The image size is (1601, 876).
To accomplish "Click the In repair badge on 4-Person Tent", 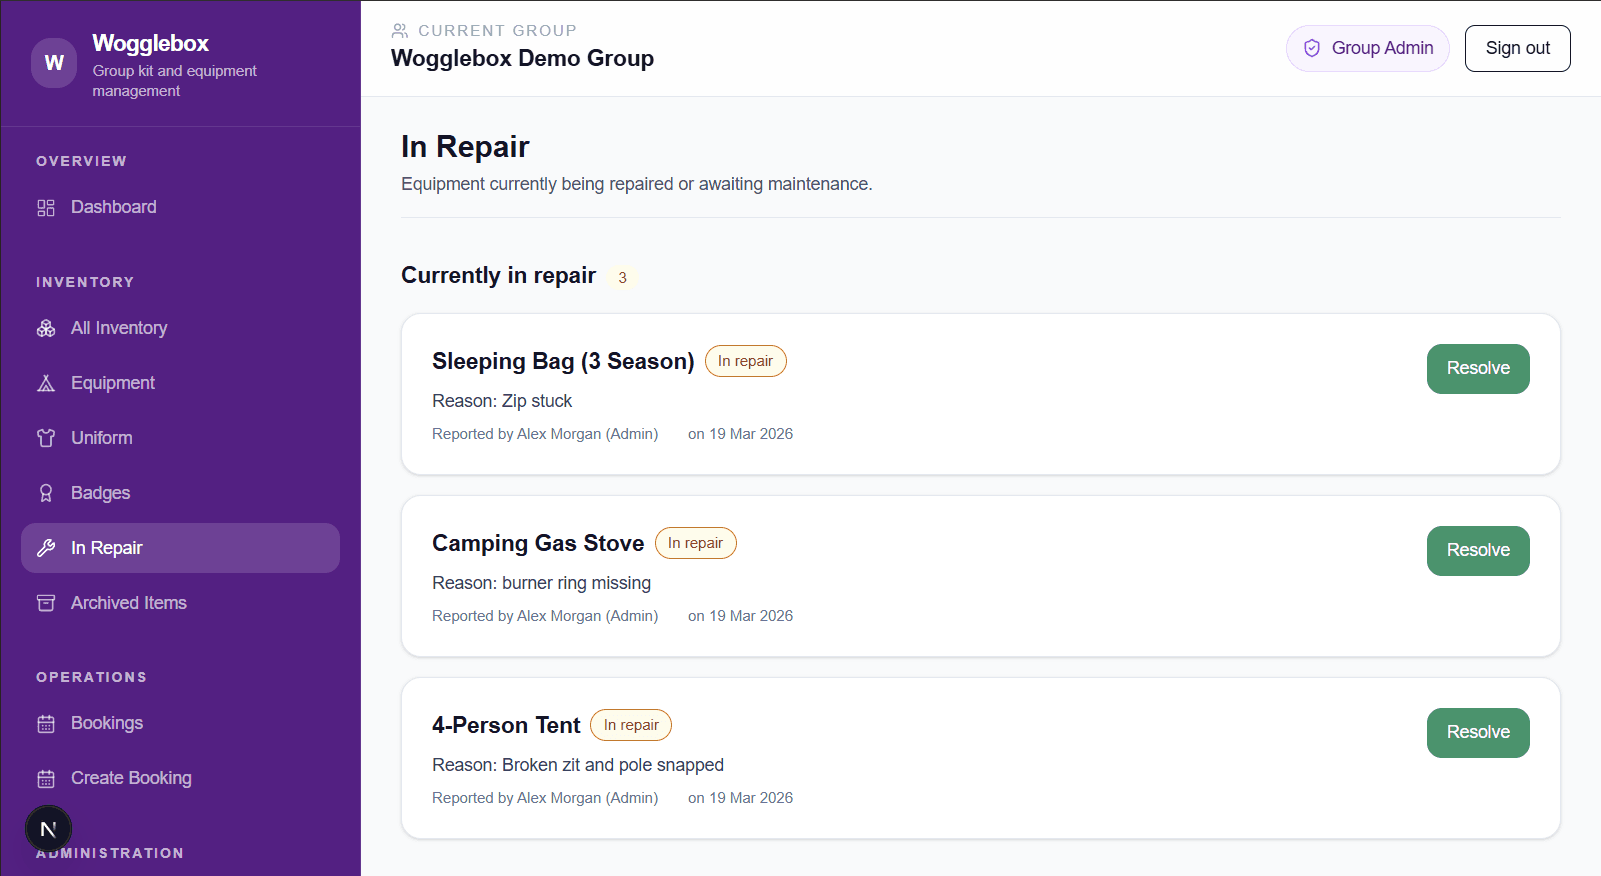I will click(630, 724).
